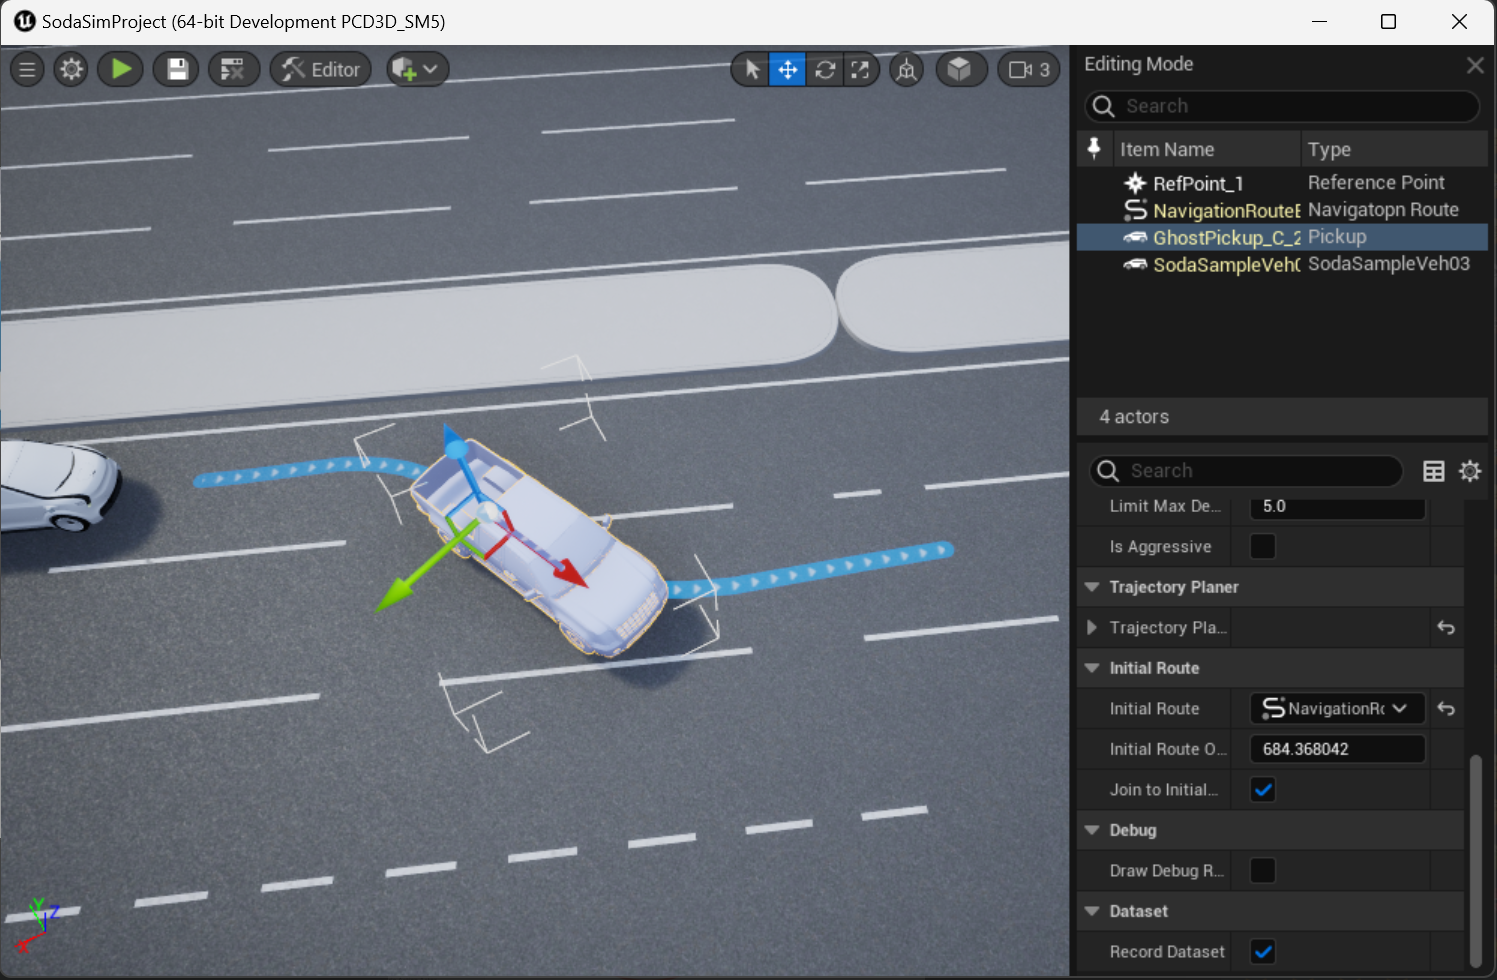Select the SodaSampleVeh actor row
The width and height of the screenshot is (1497, 980).
click(1282, 264)
